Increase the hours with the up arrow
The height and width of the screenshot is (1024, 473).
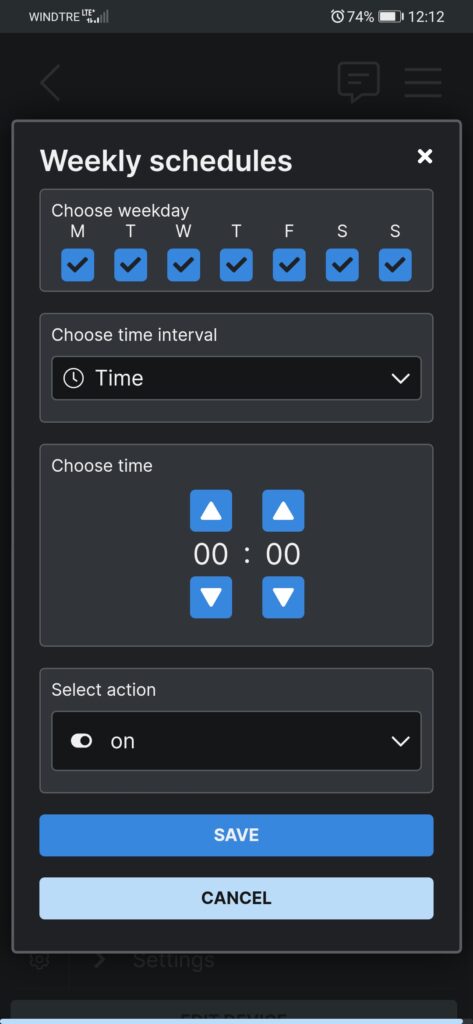point(211,511)
